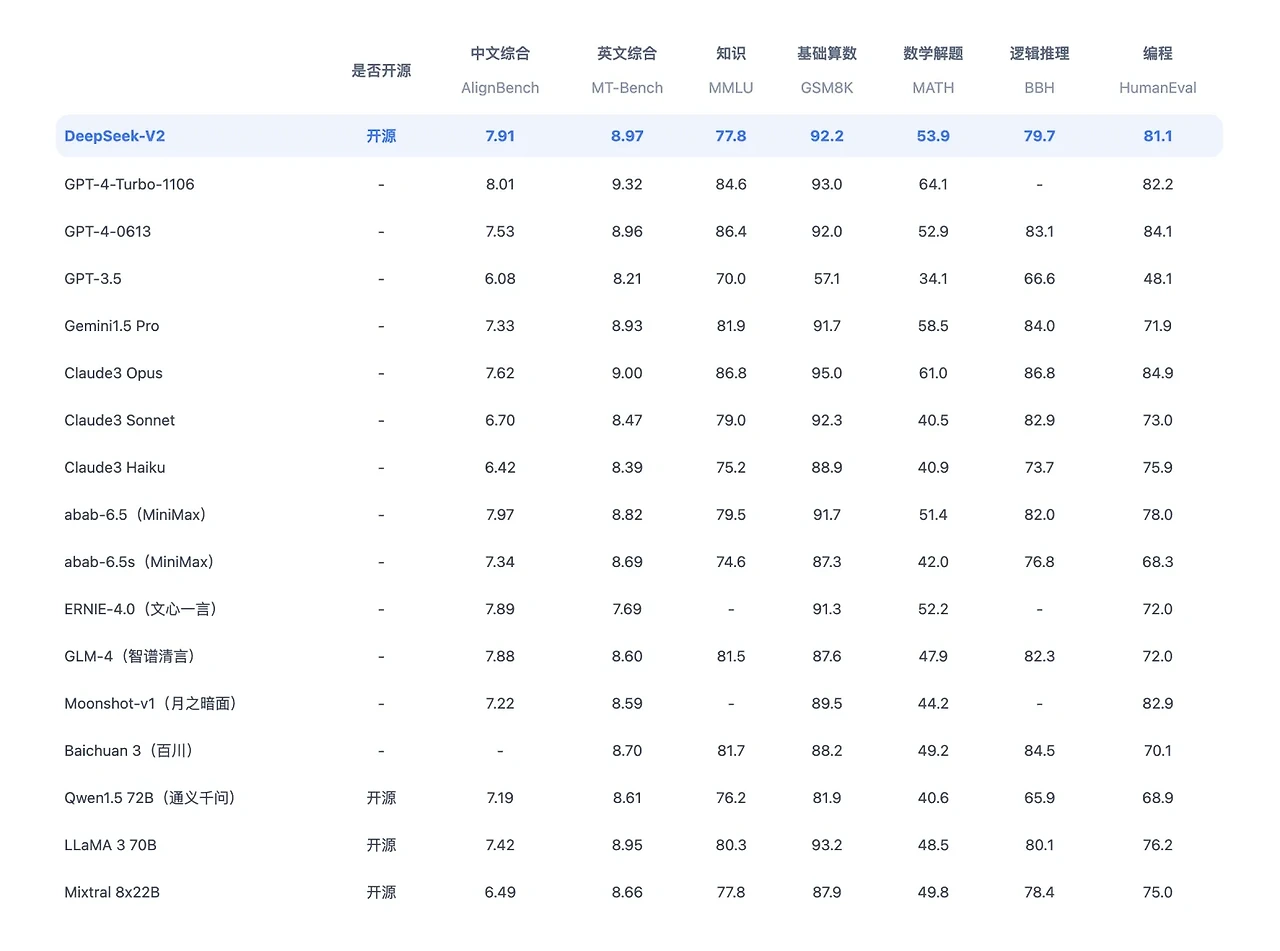Screen dimensions: 1280x951
Task: Click abab-6.5 AlignBench score 7.97
Action: [x=500, y=515]
